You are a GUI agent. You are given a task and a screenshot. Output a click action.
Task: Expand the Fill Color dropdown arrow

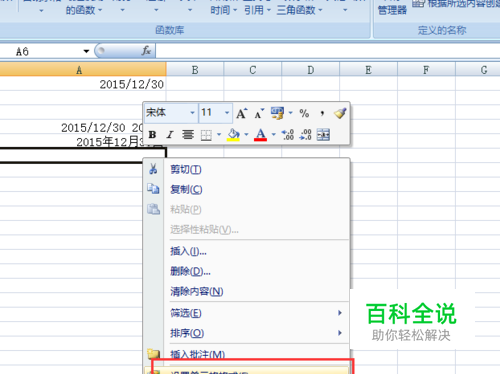246,134
